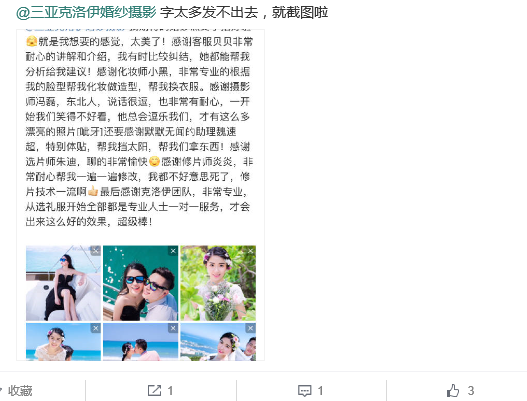The image size is (527, 401).
Task: Click the repost share icon
Action: click(154, 390)
